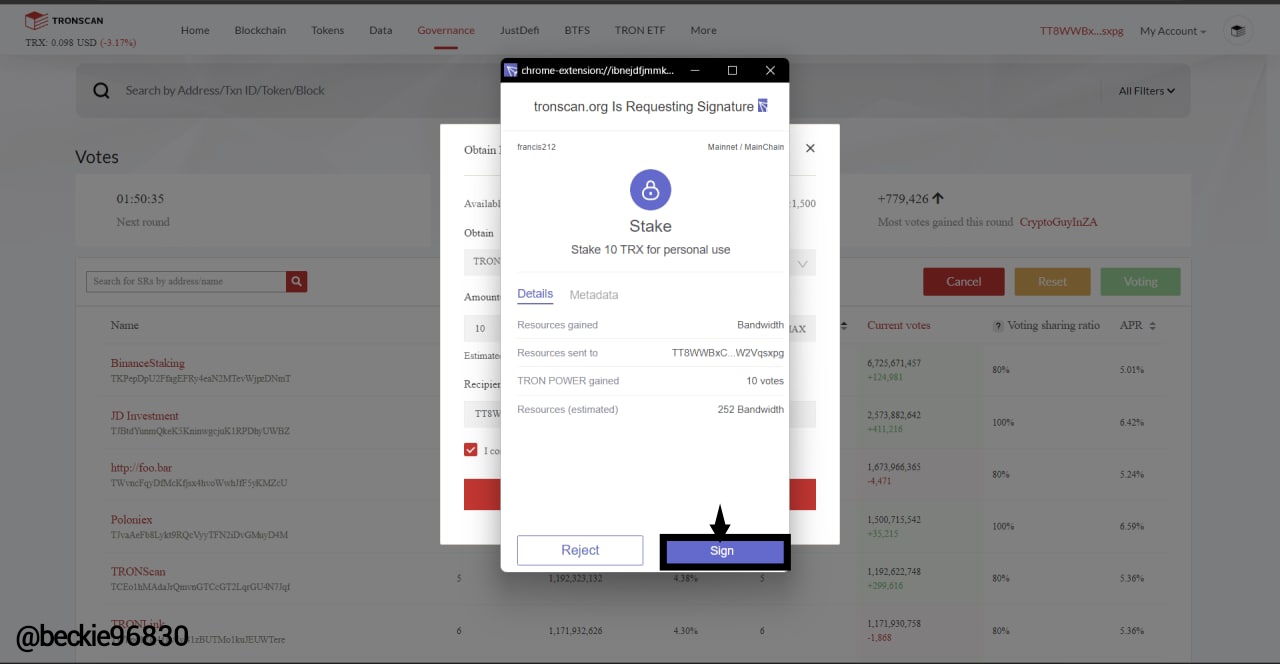Click the 01:50:35 next round timer
The image size is (1280, 664).
[140, 199]
